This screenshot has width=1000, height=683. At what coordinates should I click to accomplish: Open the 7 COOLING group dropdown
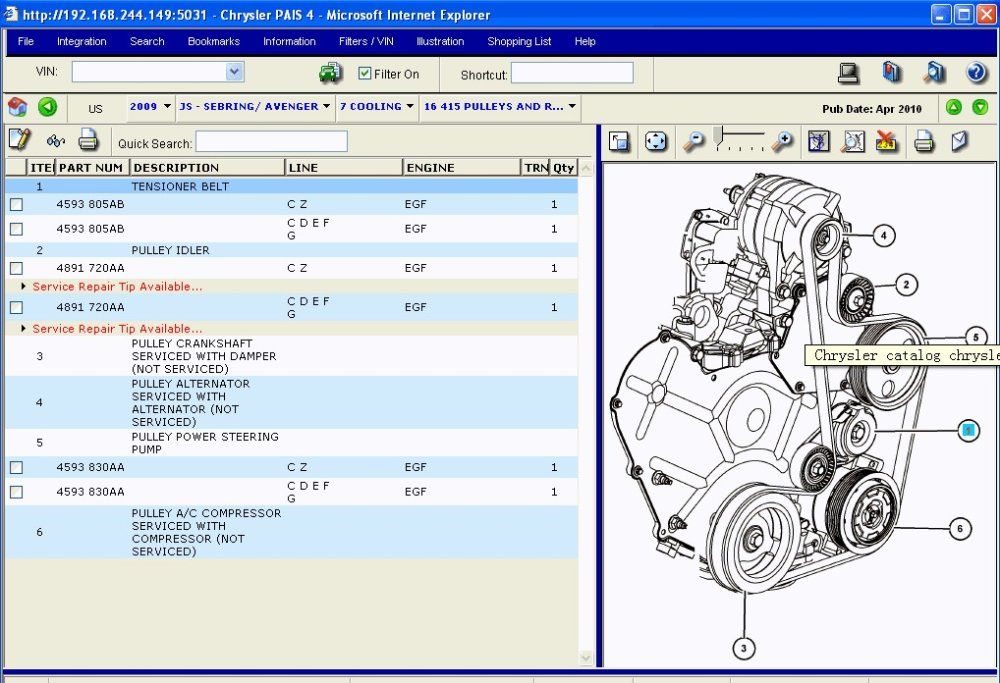[377, 106]
